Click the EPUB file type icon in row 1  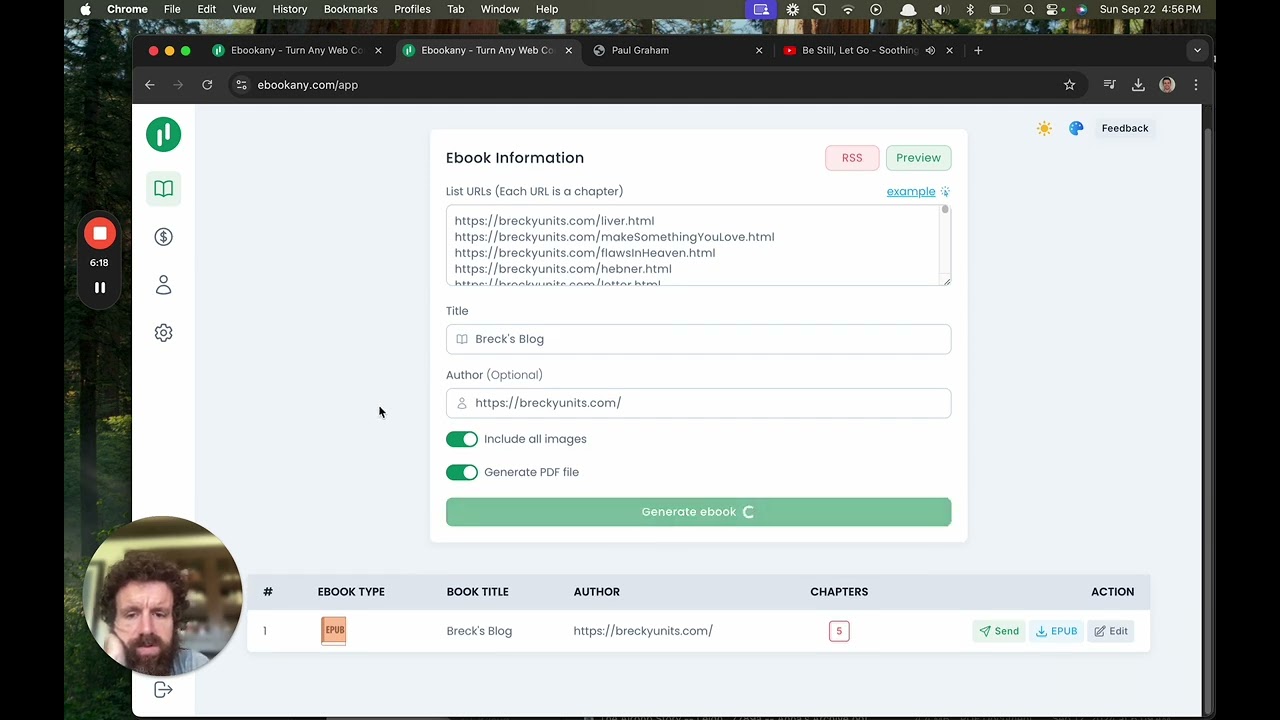pos(334,631)
